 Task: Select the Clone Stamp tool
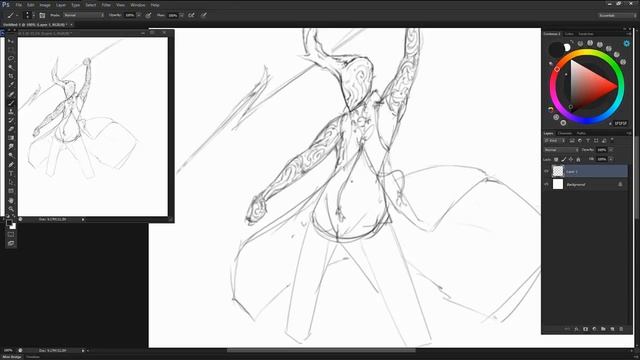tap(11, 111)
